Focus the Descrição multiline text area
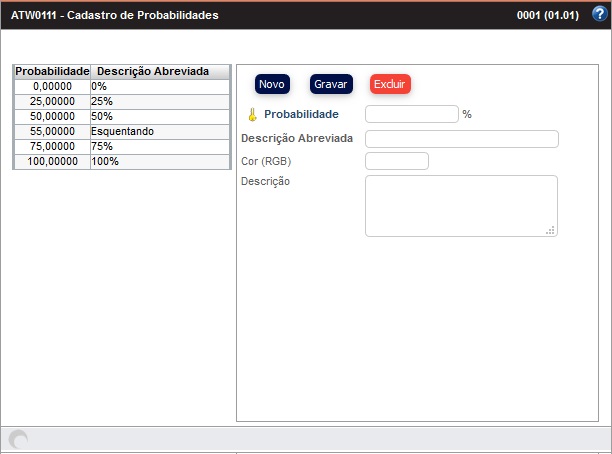Image resolution: width=612 pixels, height=454 pixels. tap(460, 205)
